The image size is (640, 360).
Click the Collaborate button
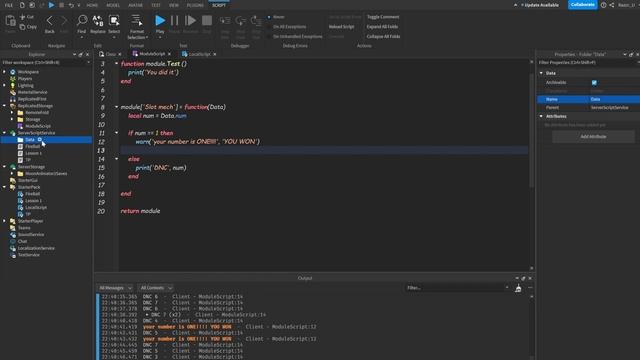(x=582, y=5)
